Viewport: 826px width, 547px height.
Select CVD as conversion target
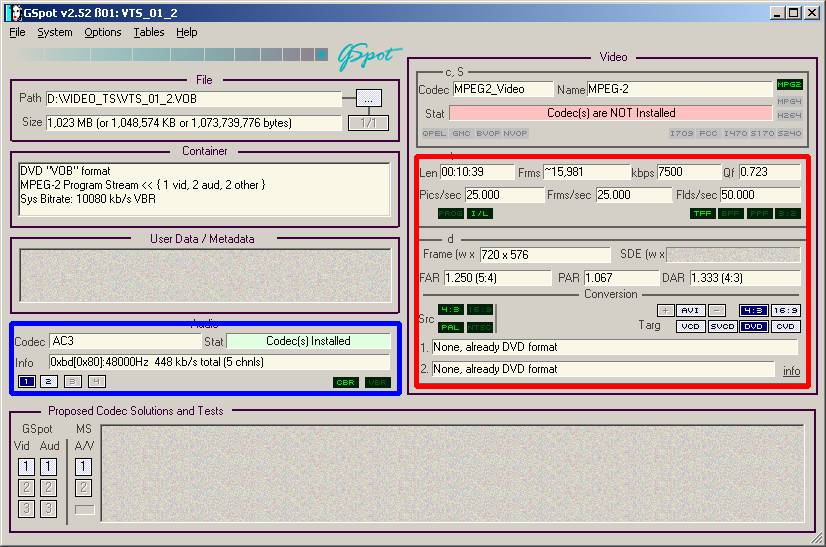(x=785, y=327)
